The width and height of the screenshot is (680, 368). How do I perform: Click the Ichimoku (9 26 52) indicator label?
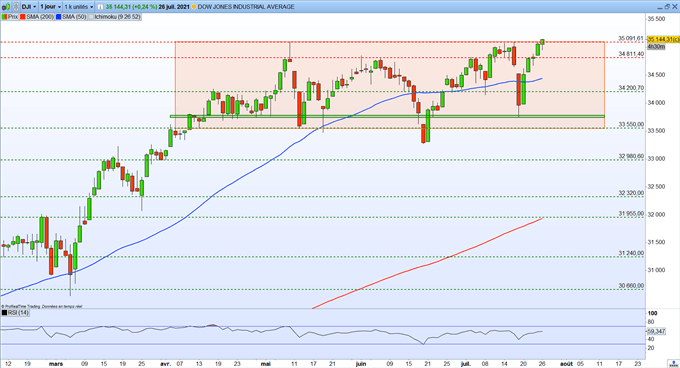pyautogui.click(x=118, y=17)
